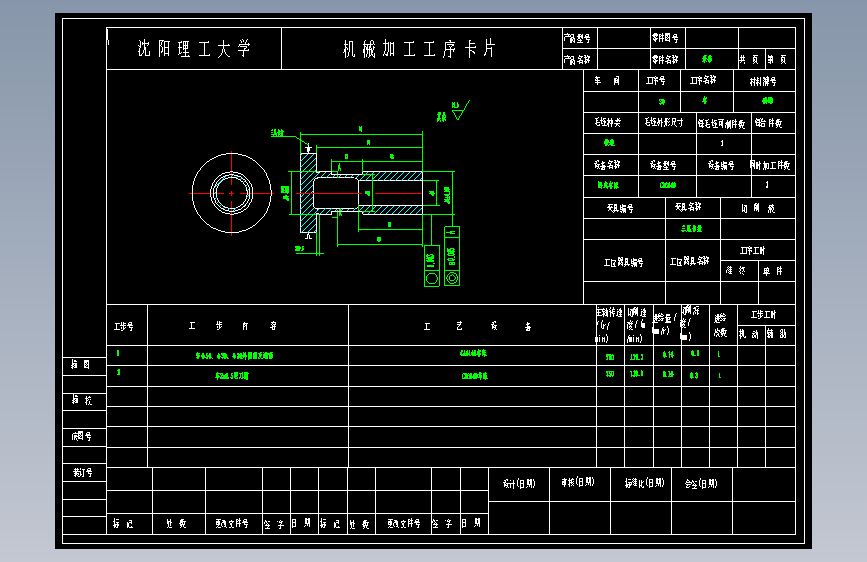Click the heading "机械加工工序卡片"
The image size is (867, 562).
click(419, 49)
